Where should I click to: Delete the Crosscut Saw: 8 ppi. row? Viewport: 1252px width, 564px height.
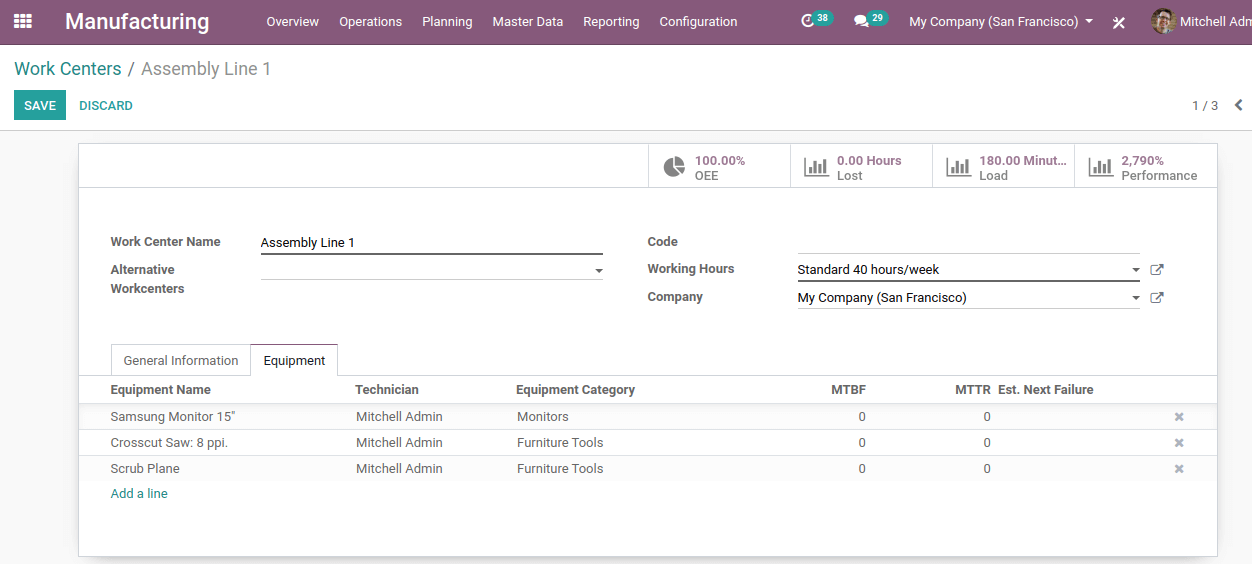[1179, 443]
